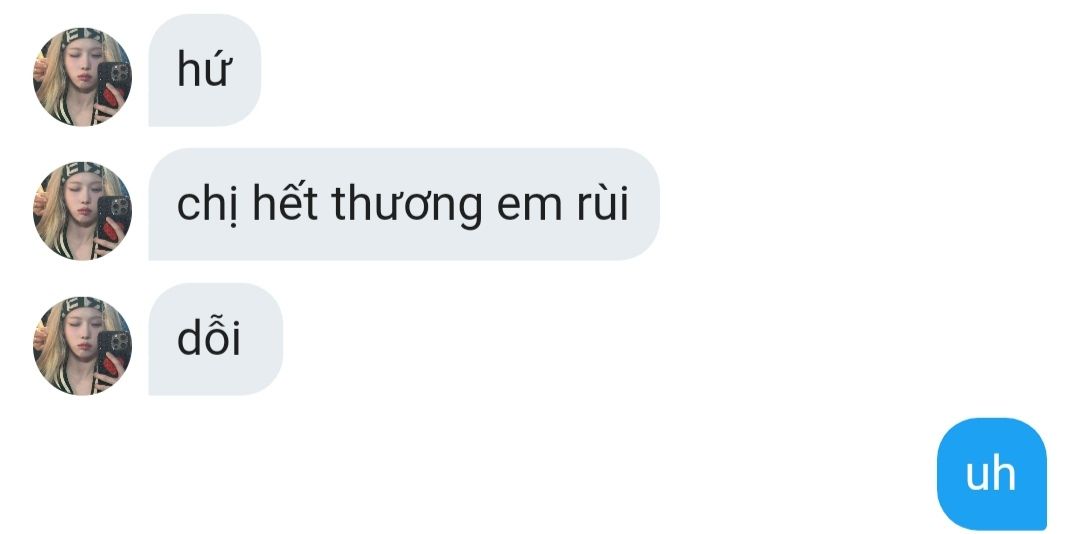Image resolution: width=1080 pixels, height=534 pixels.
Task: Click the word "rùi" in the message
Action: [x=603, y=203]
